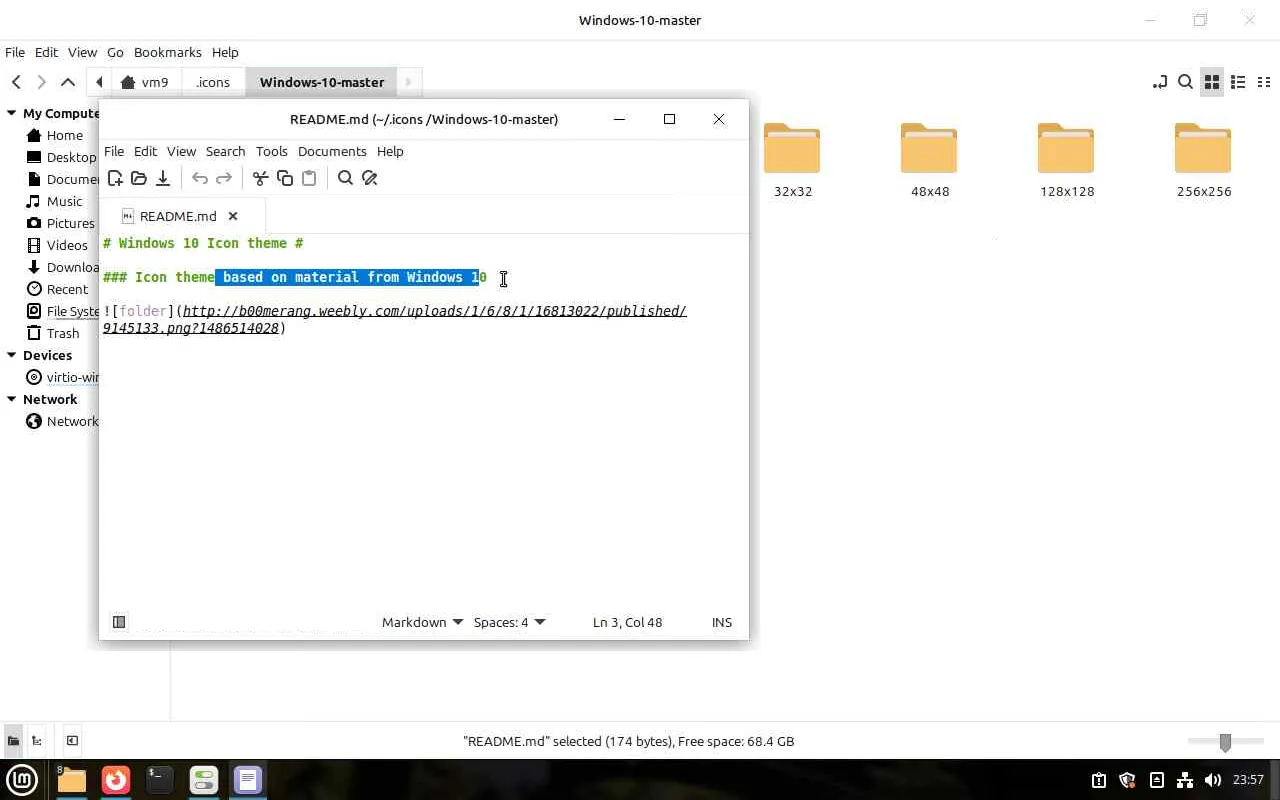The height and width of the screenshot is (800, 1280).
Task: Toggle the location entry in the file manager
Action: [1160, 82]
